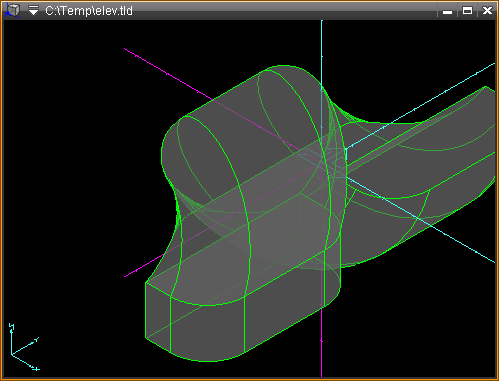Screen dimensions: 499x381
Task: Click the Z axis tip of the coordinate triad
Action: tap(11, 326)
